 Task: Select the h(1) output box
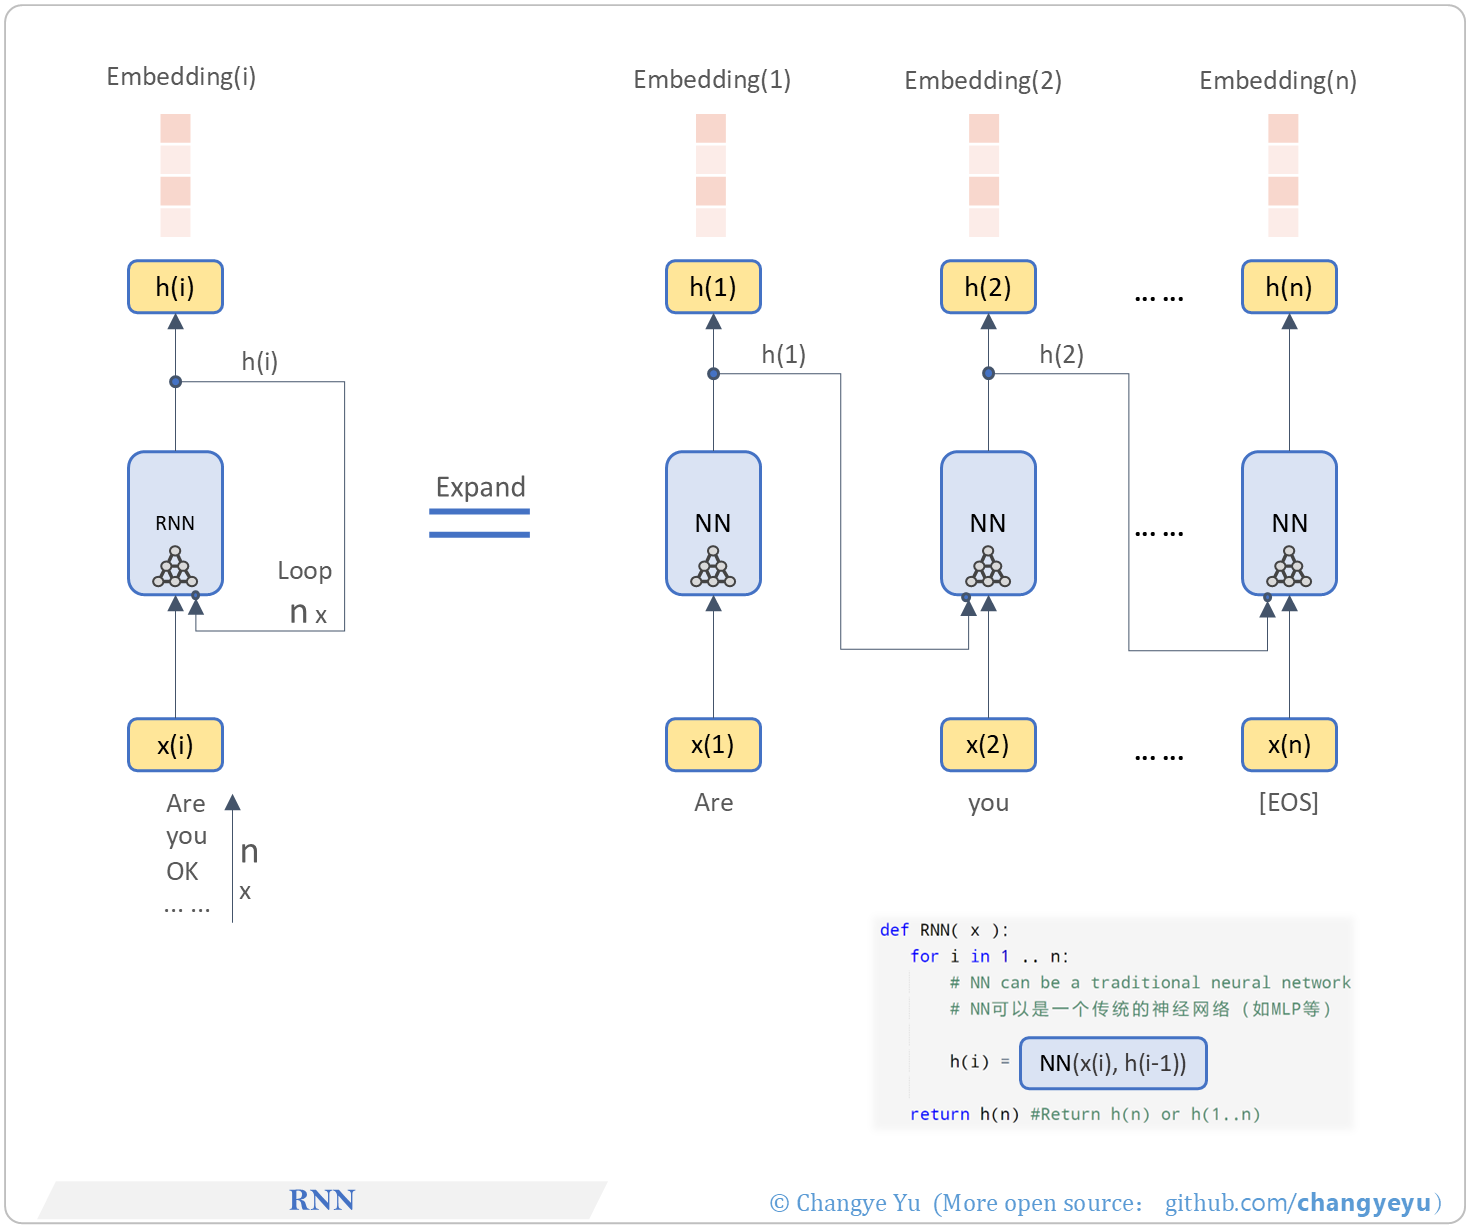tap(713, 287)
